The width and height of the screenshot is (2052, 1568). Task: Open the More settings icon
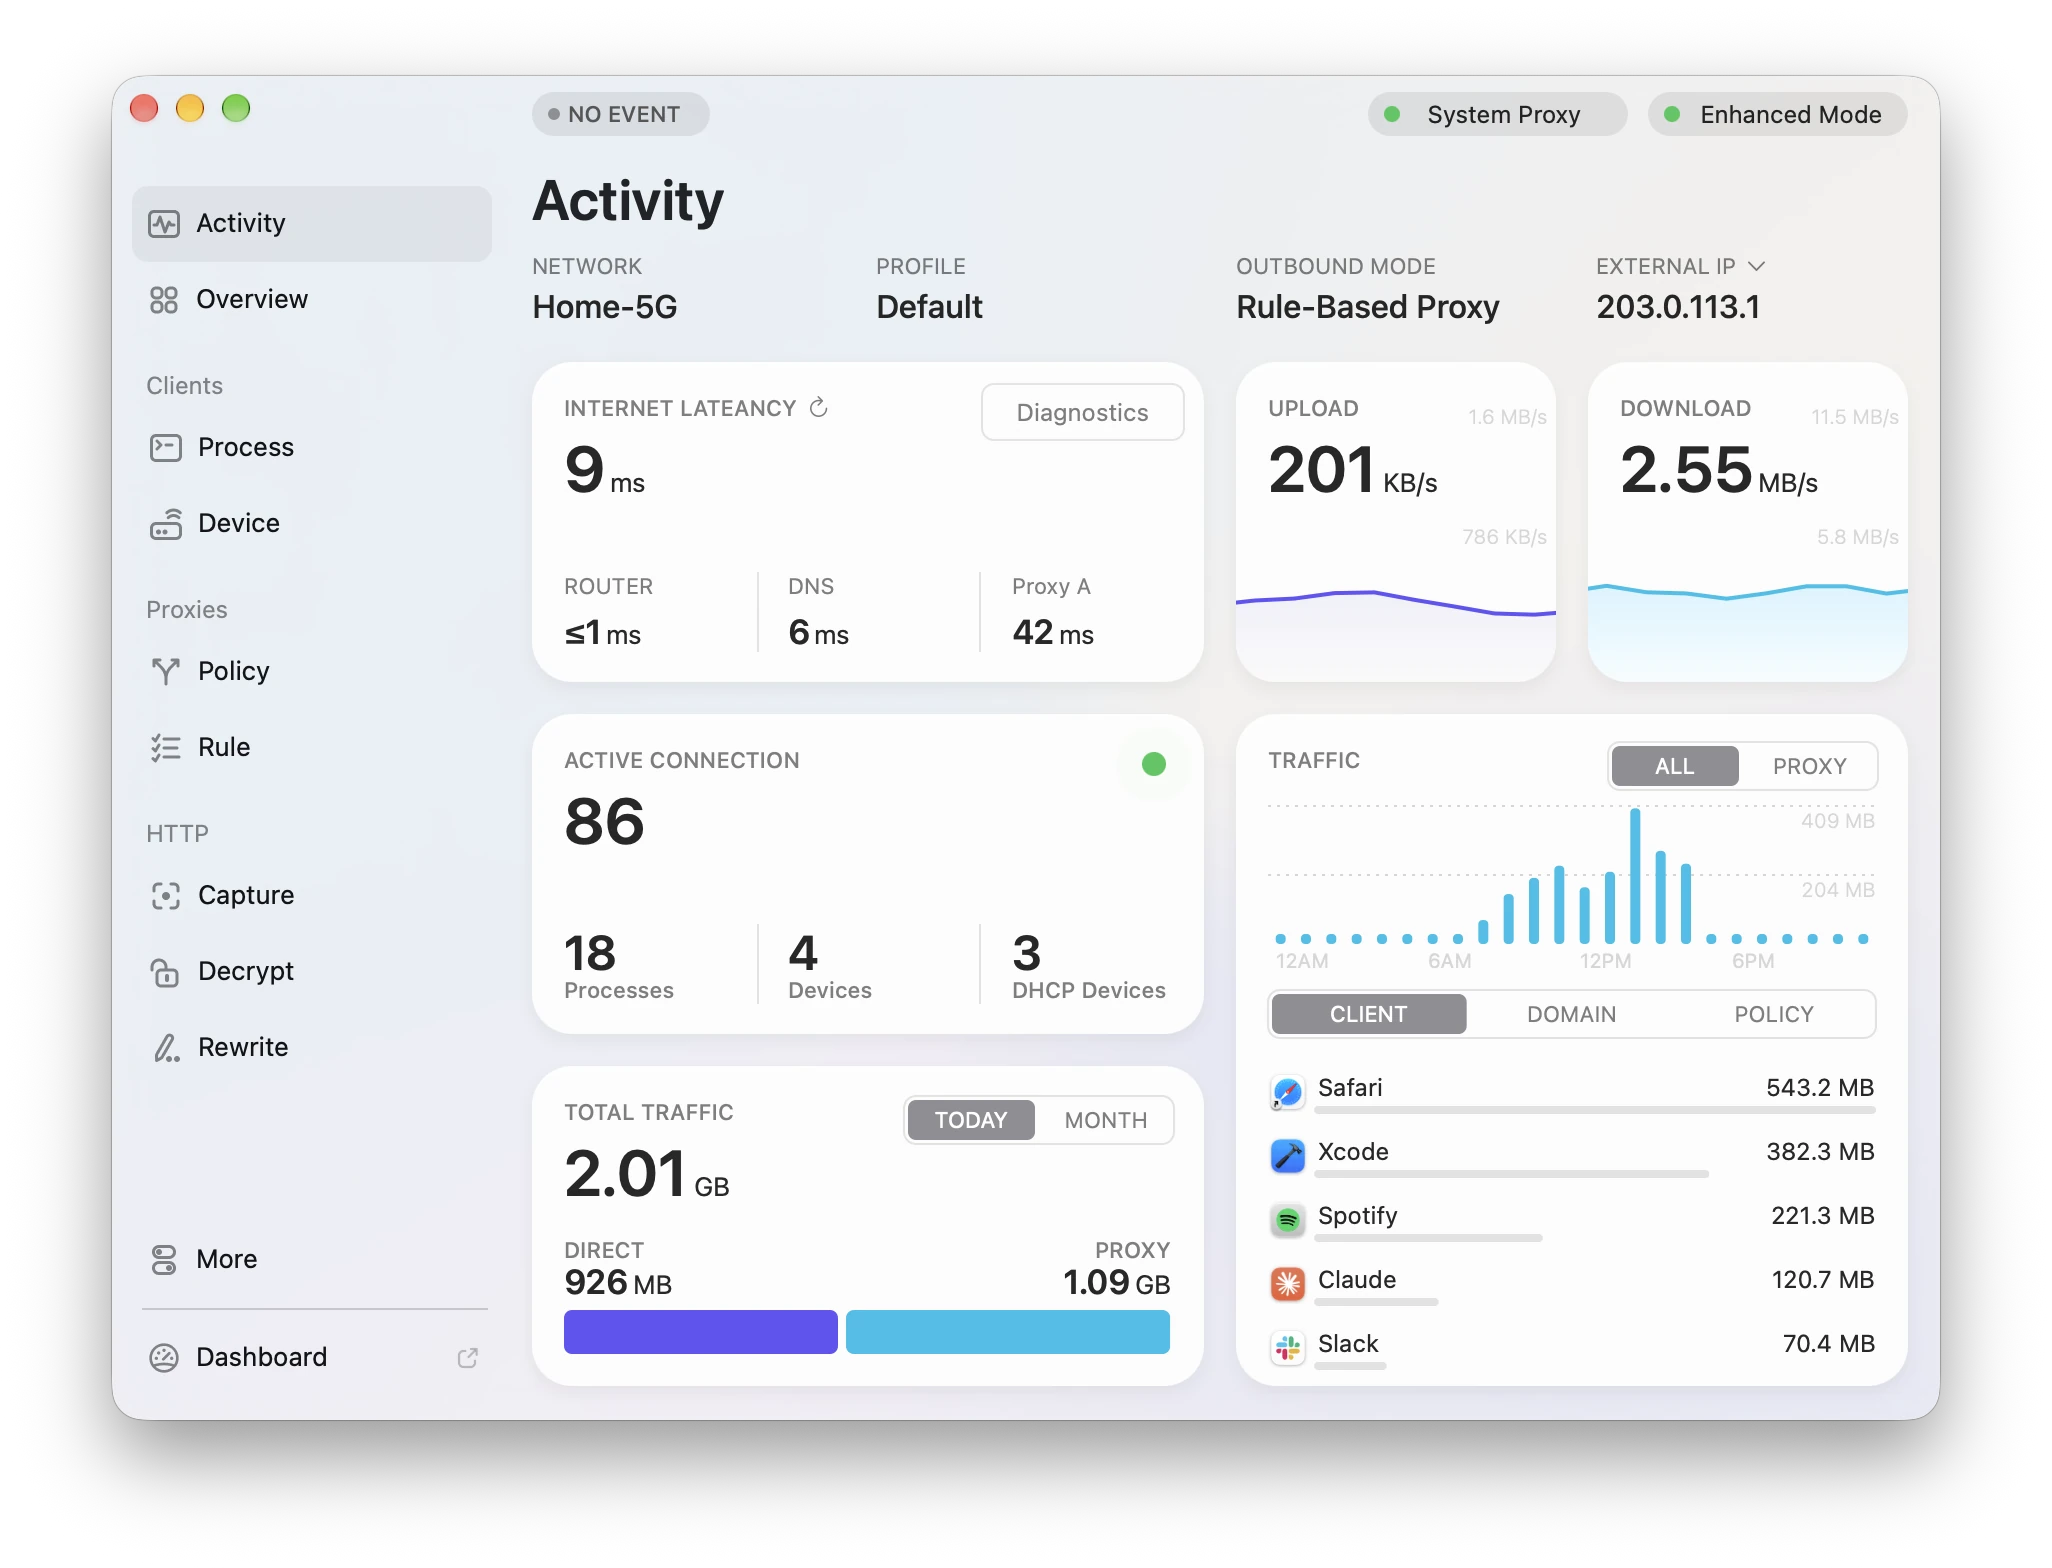pos(164,1259)
